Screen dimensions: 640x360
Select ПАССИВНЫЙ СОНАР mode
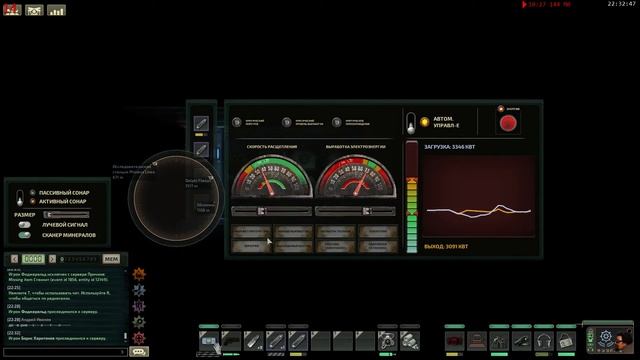[64, 193]
